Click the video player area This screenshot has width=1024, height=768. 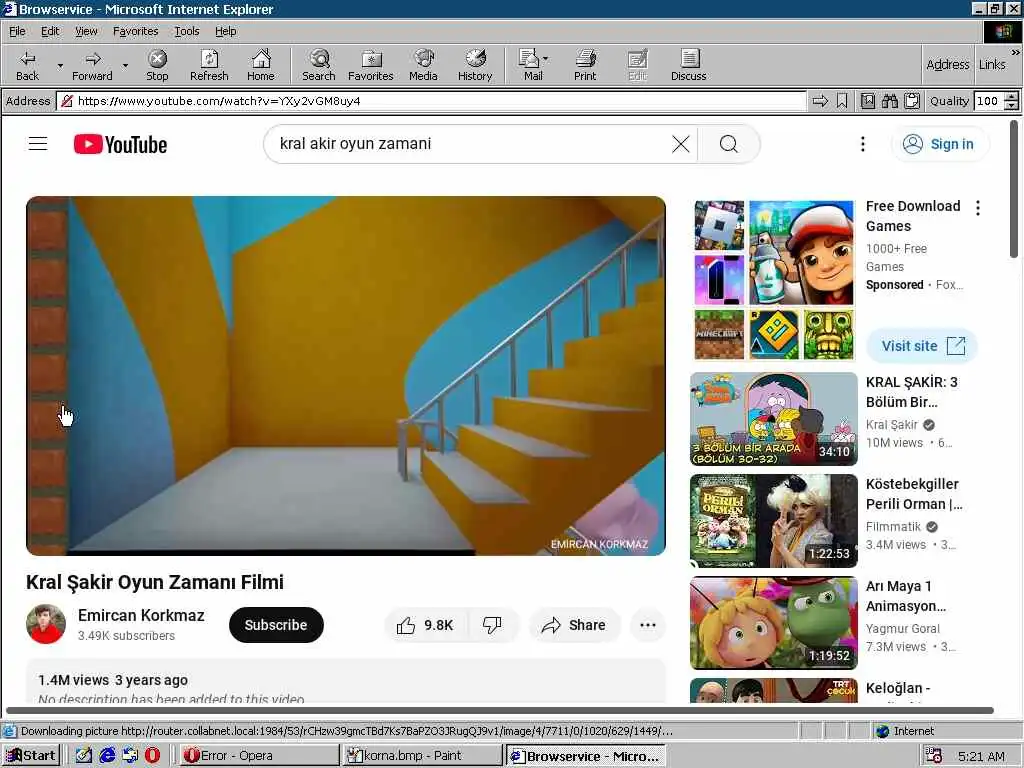(x=345, y=376)
